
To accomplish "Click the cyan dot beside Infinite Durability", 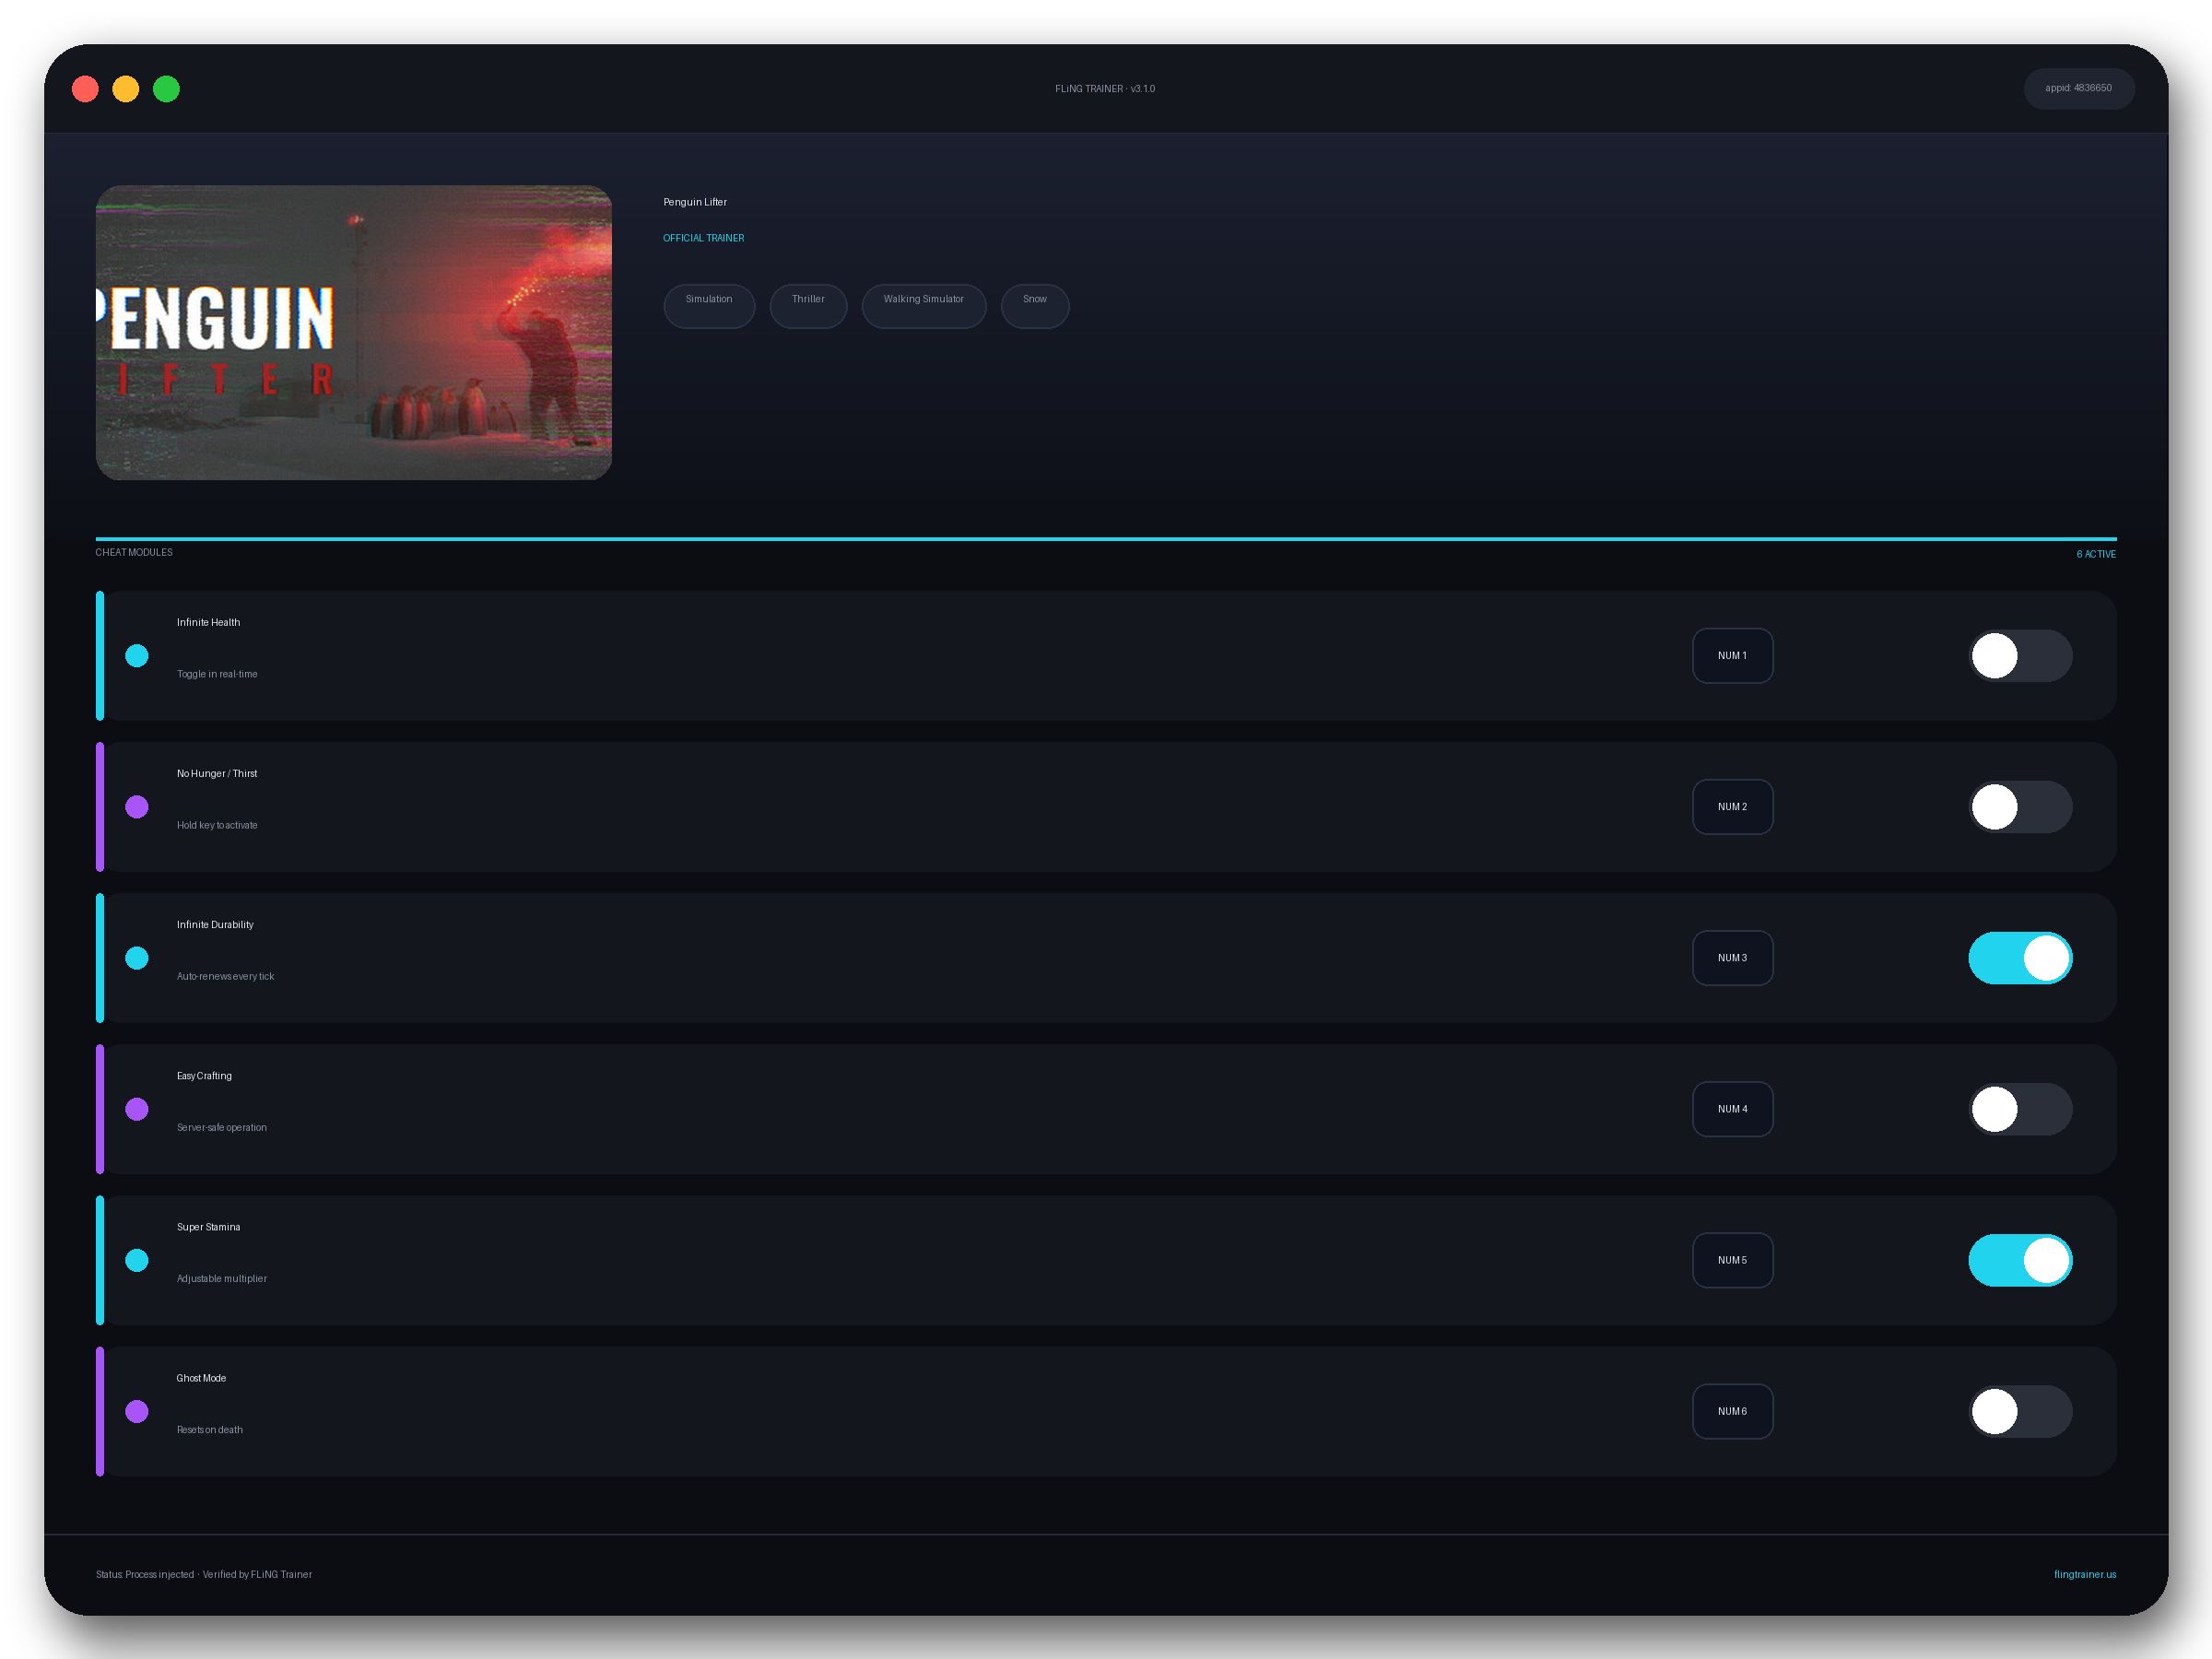I will tap(137, 958).
